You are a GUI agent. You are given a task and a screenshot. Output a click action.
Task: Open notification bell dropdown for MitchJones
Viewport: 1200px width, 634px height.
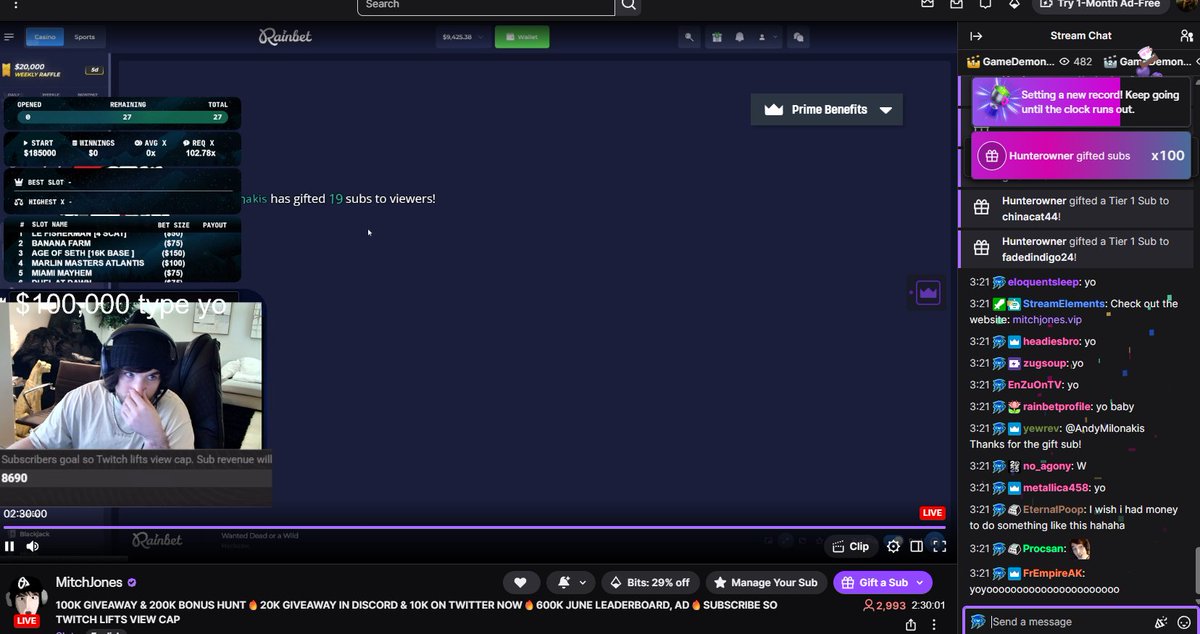pos(572,582)
